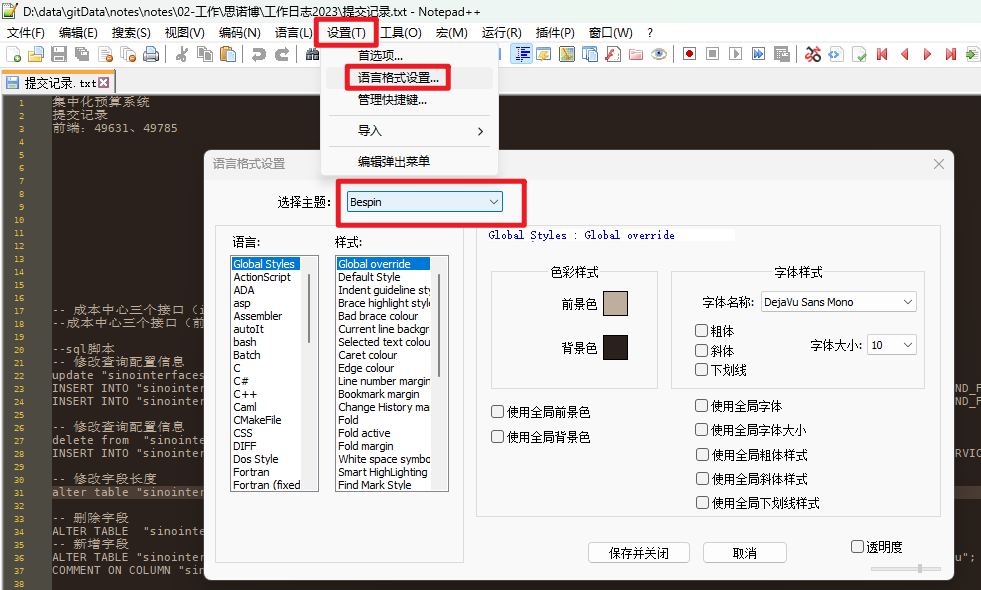The height and width of the screenshot is (590, 981).
Task: Click the 前景色 foreground color swatch
Action: (615, 304)
